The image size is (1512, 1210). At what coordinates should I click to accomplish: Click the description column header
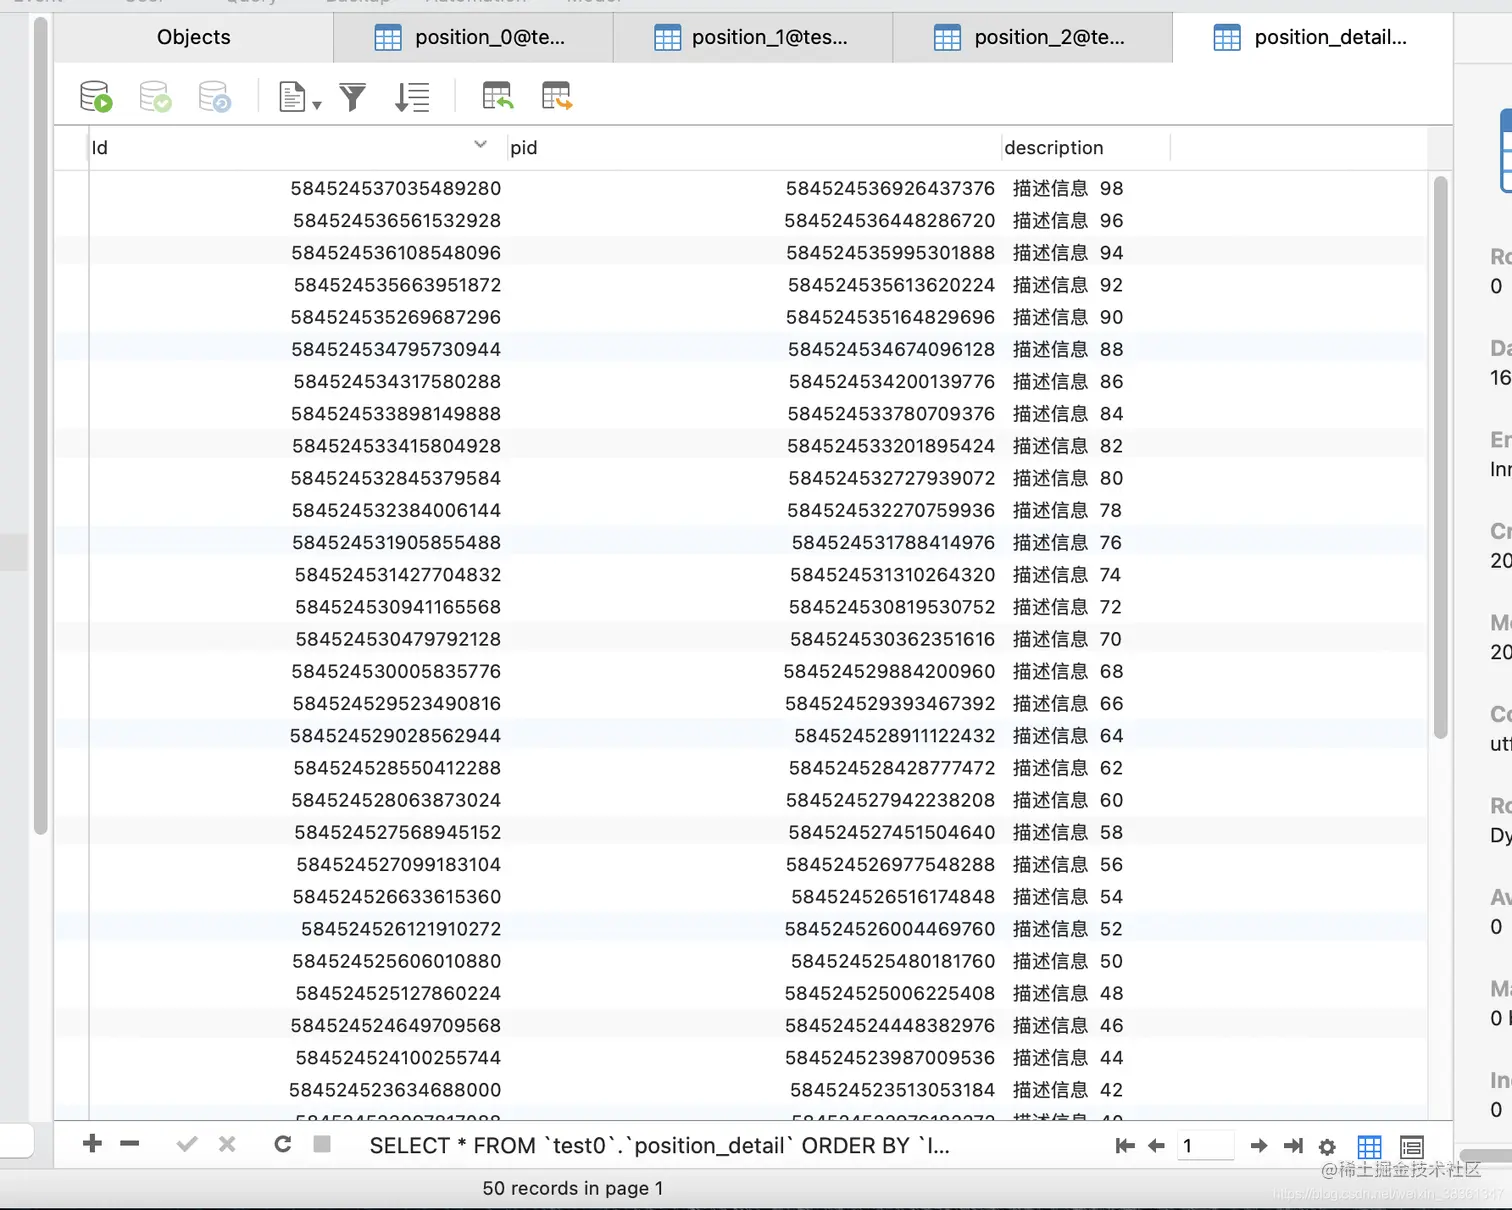click(1086, 148)
